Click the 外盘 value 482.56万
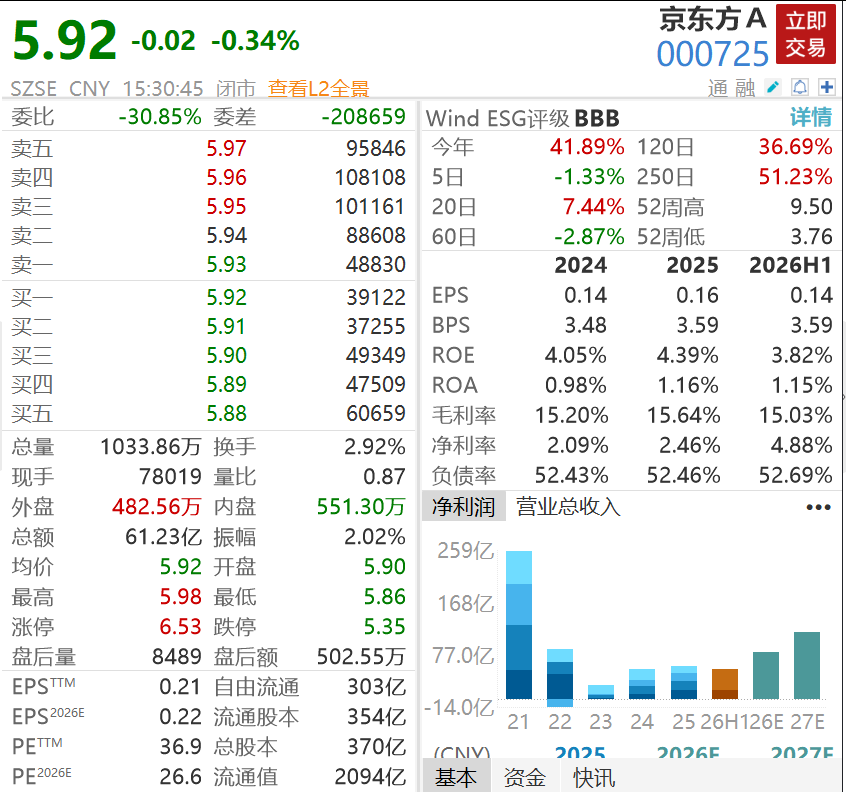The height and width of the screenshot is (792, 846). coord(157,507)
